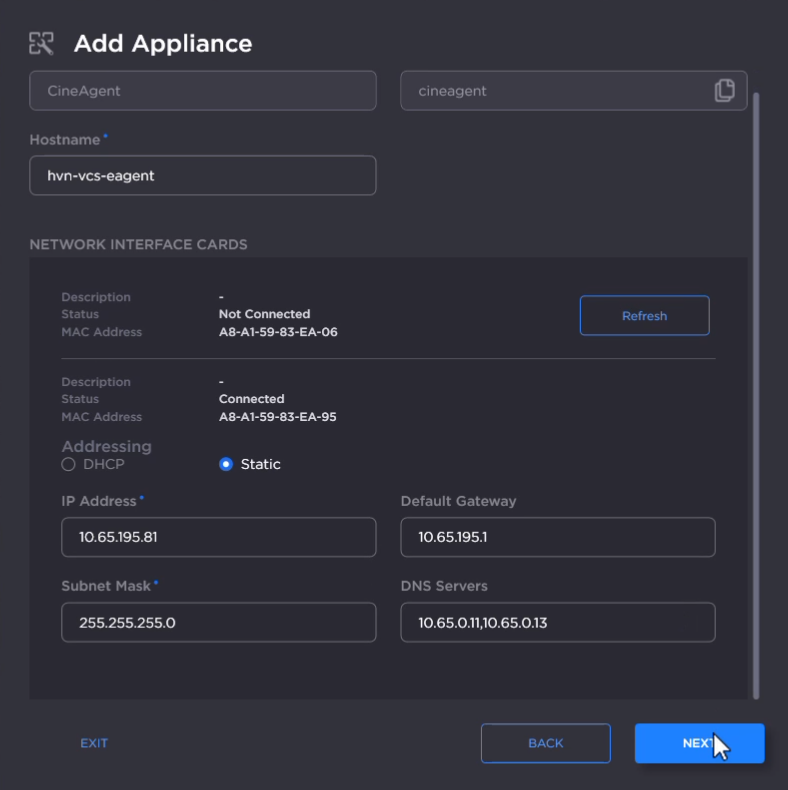Click the Subnet Mask input box
This screenshot has width=788, height=790.
pyautogui.click(x=218, y=622)
